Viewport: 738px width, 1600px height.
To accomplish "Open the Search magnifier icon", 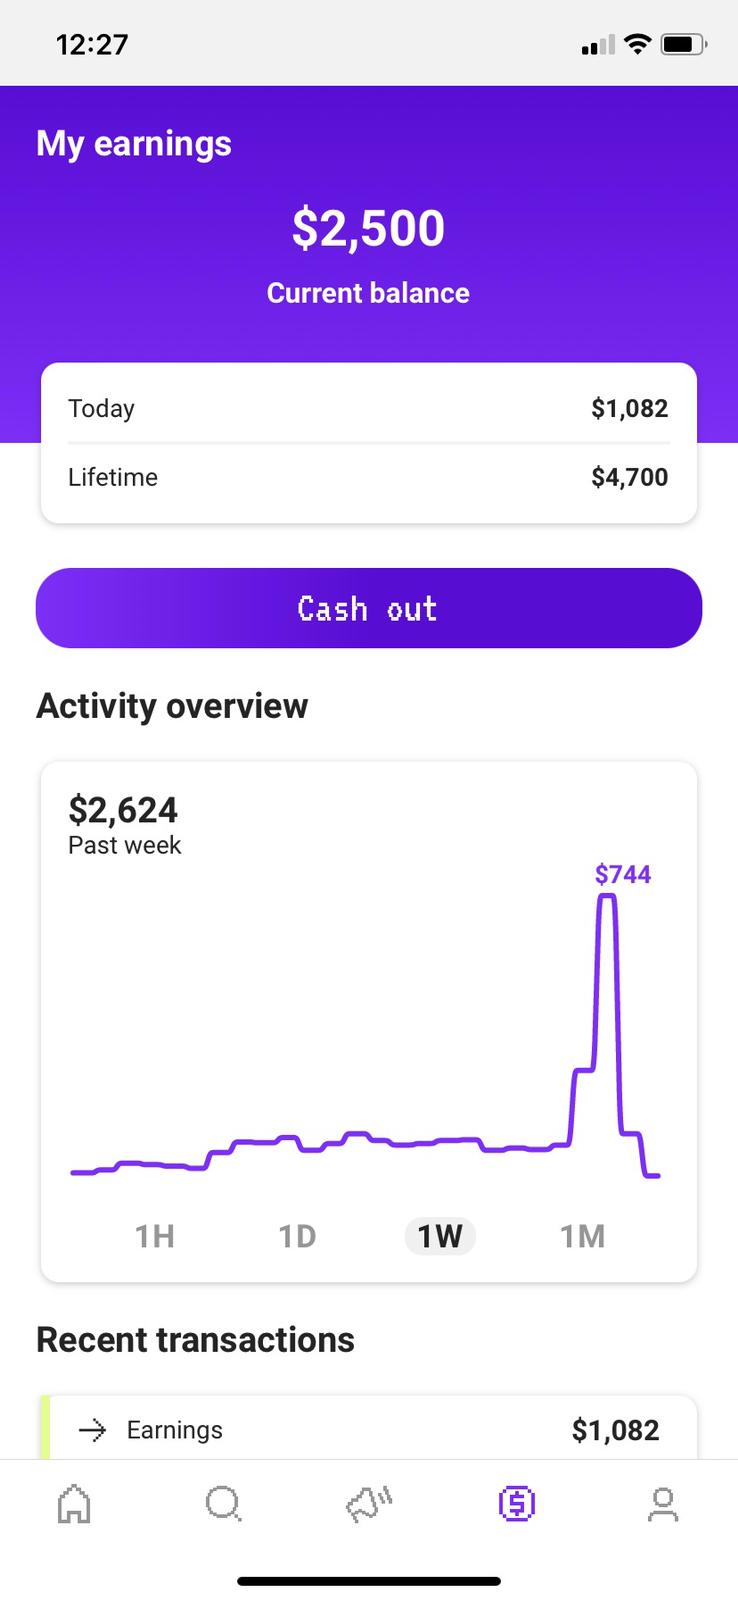I will [223, 1503].
